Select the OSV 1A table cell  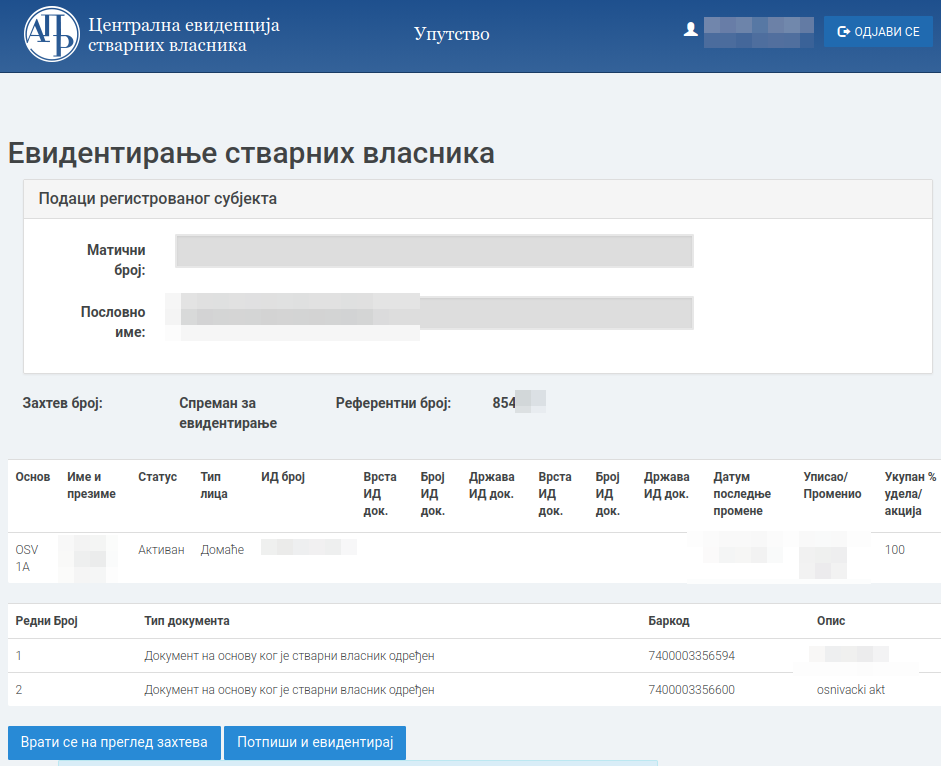pyautogui.click(x=26, y=558)
